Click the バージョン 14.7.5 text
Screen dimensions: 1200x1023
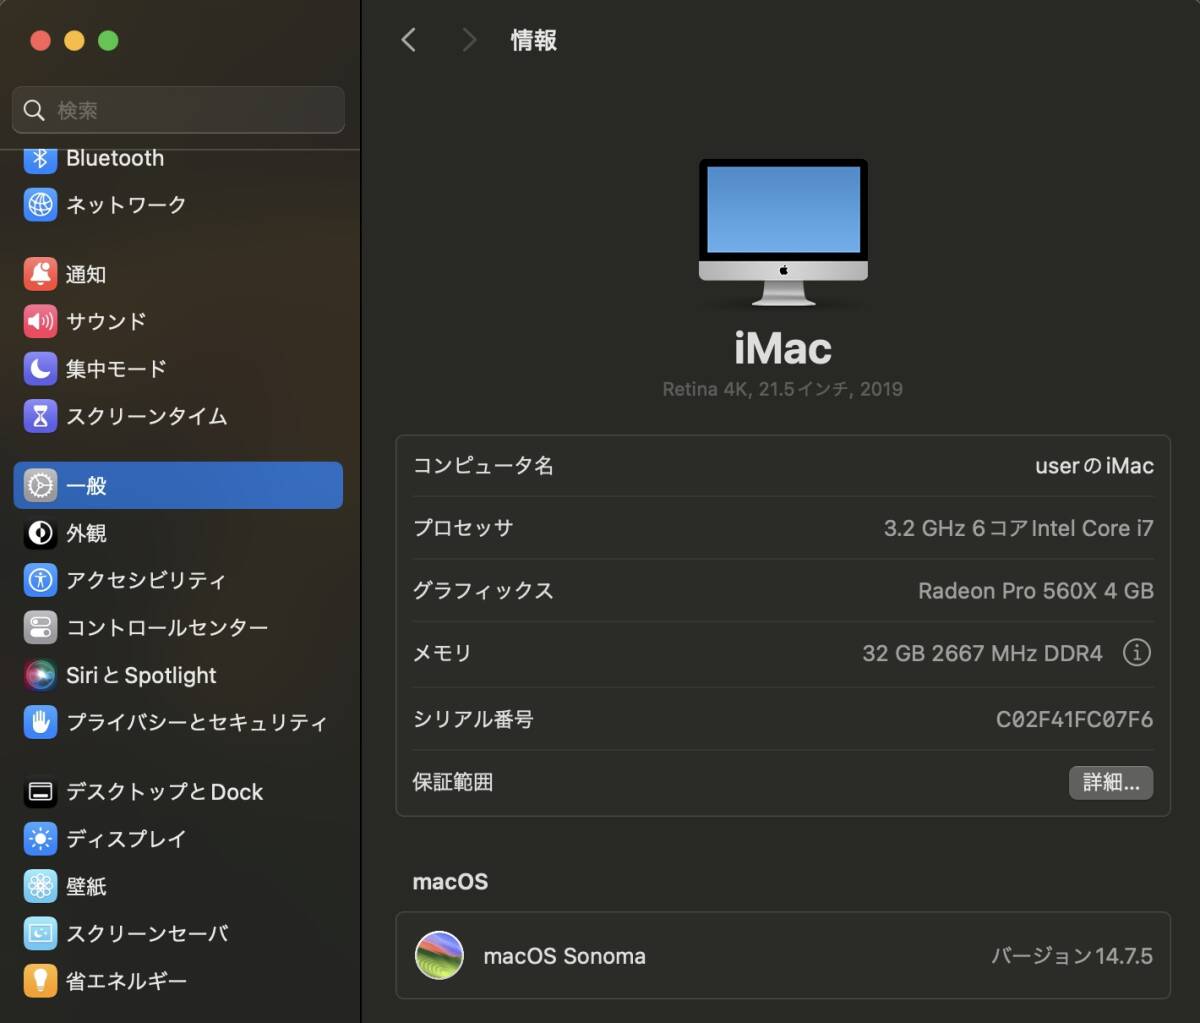pyautogui.click(x=1072, y=956)
